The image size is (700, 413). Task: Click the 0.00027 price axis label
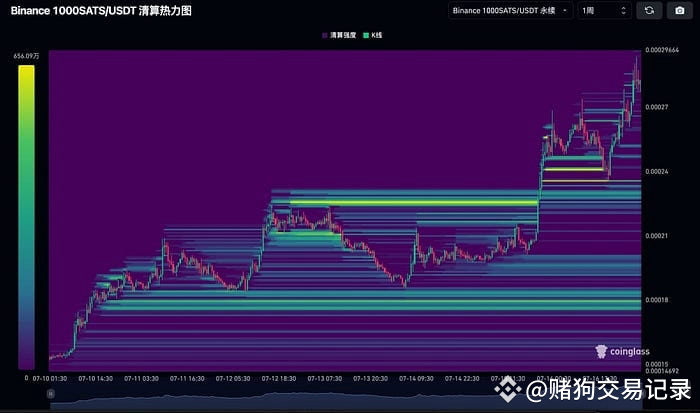coord(657,107)
